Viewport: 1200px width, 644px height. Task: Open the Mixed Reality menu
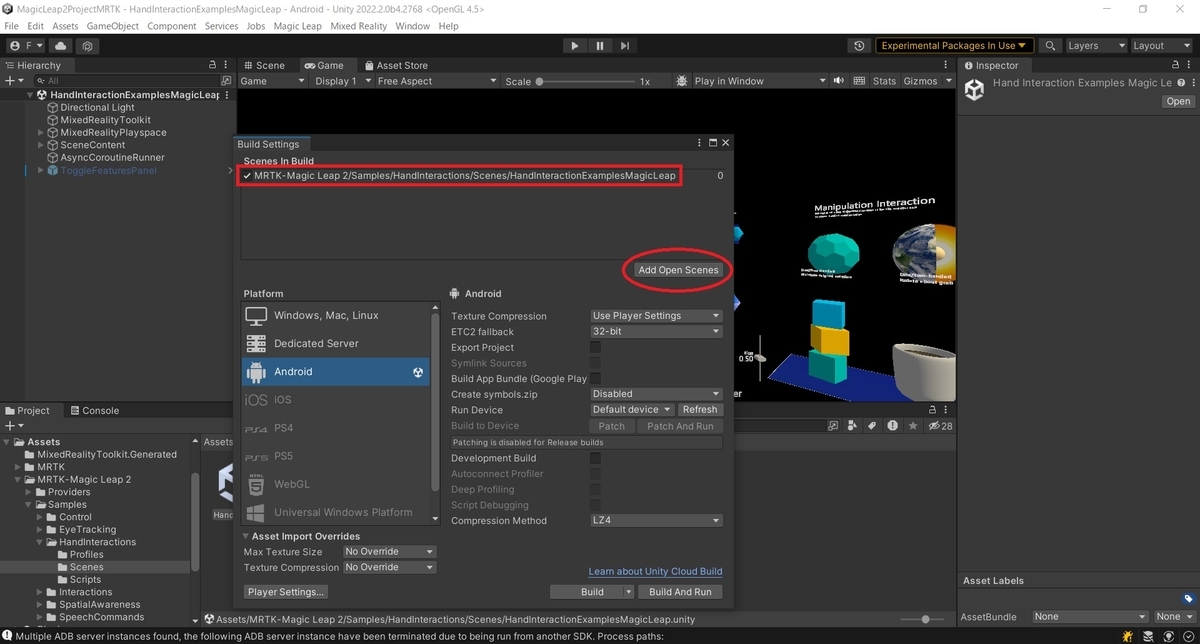360,26
